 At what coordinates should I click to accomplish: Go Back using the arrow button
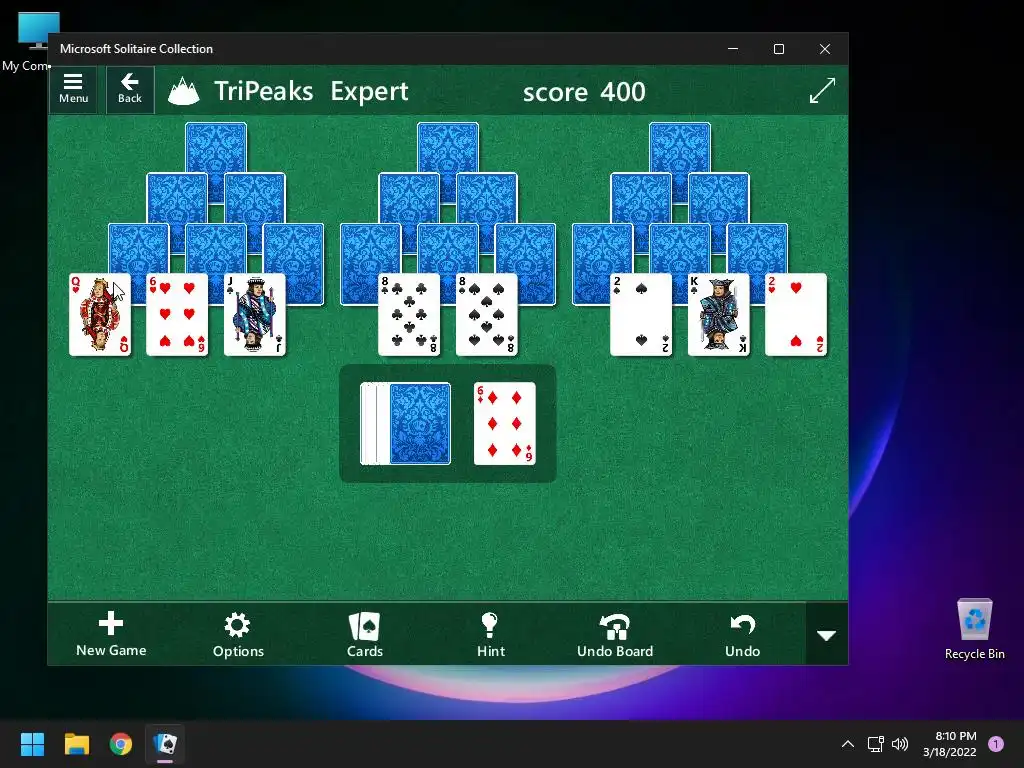130,89
